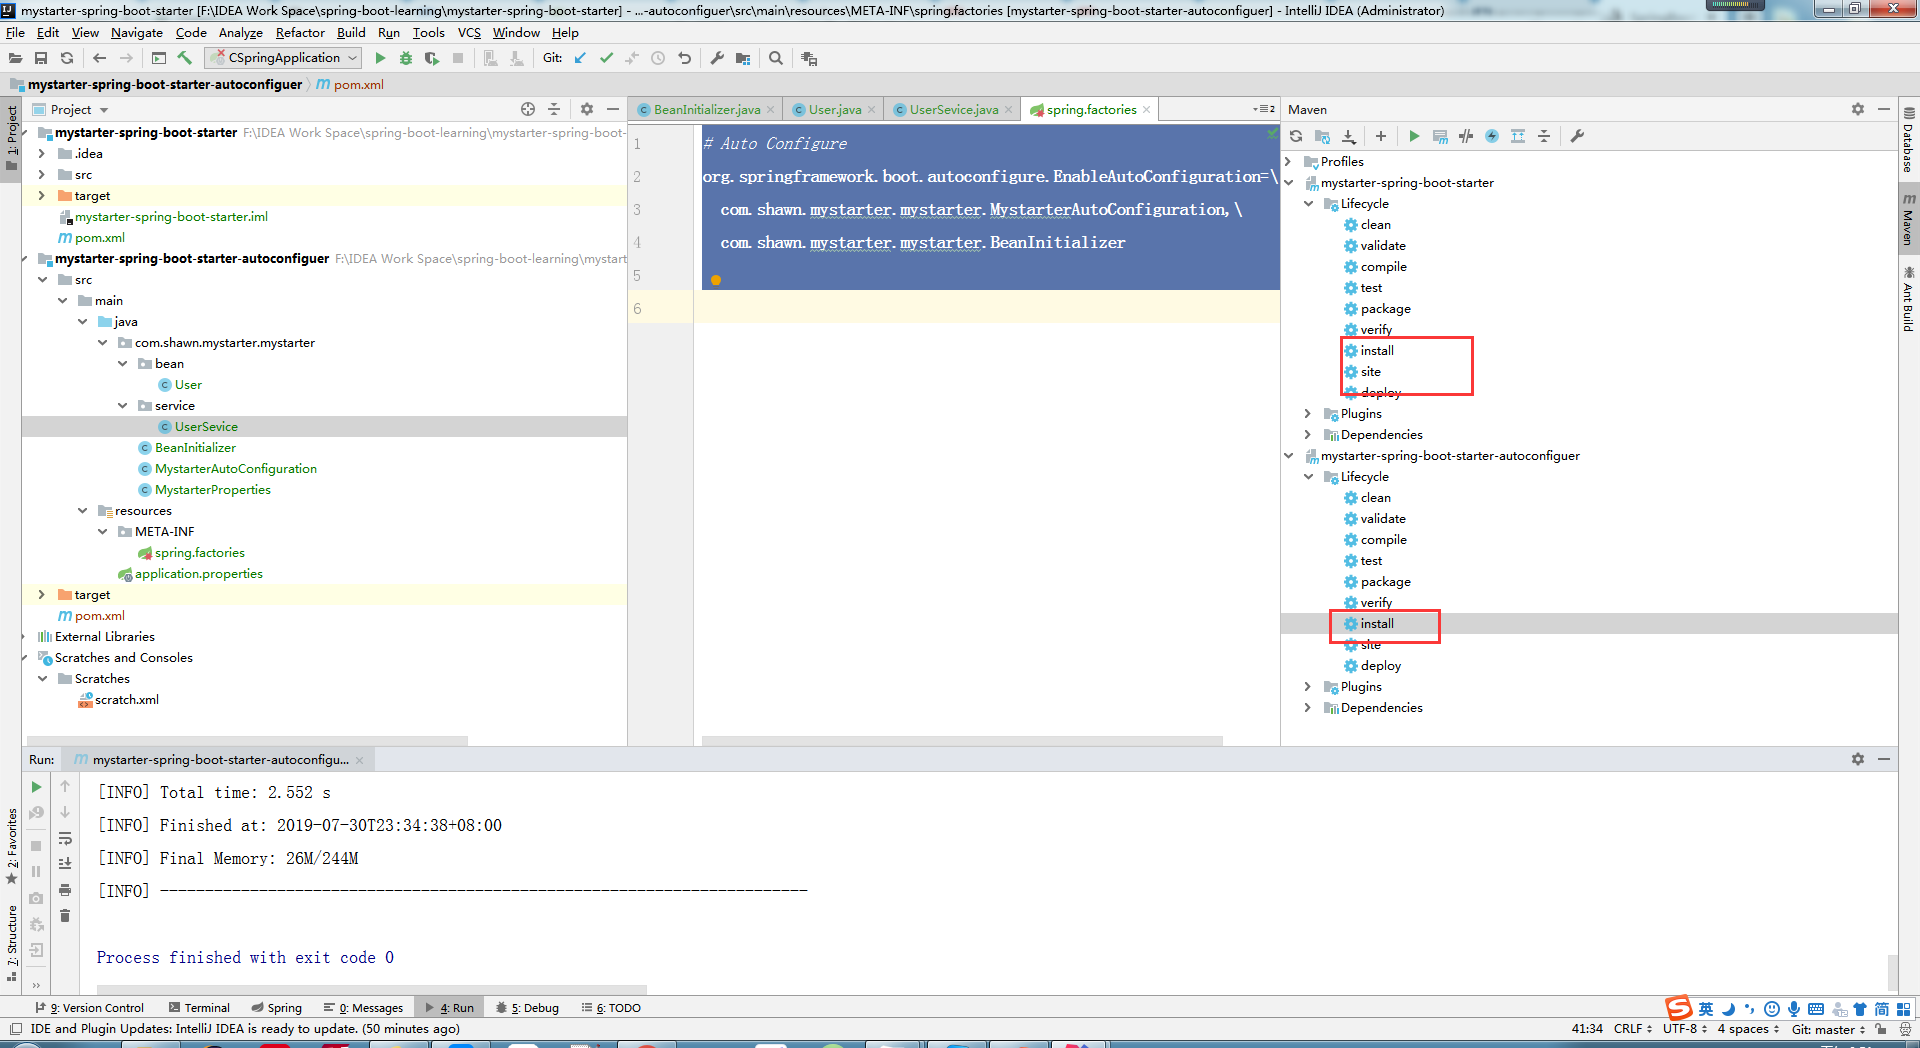Click Git Revert icon in toolbar
This screenshot has width=1920, height=1048.
(684, 58)
